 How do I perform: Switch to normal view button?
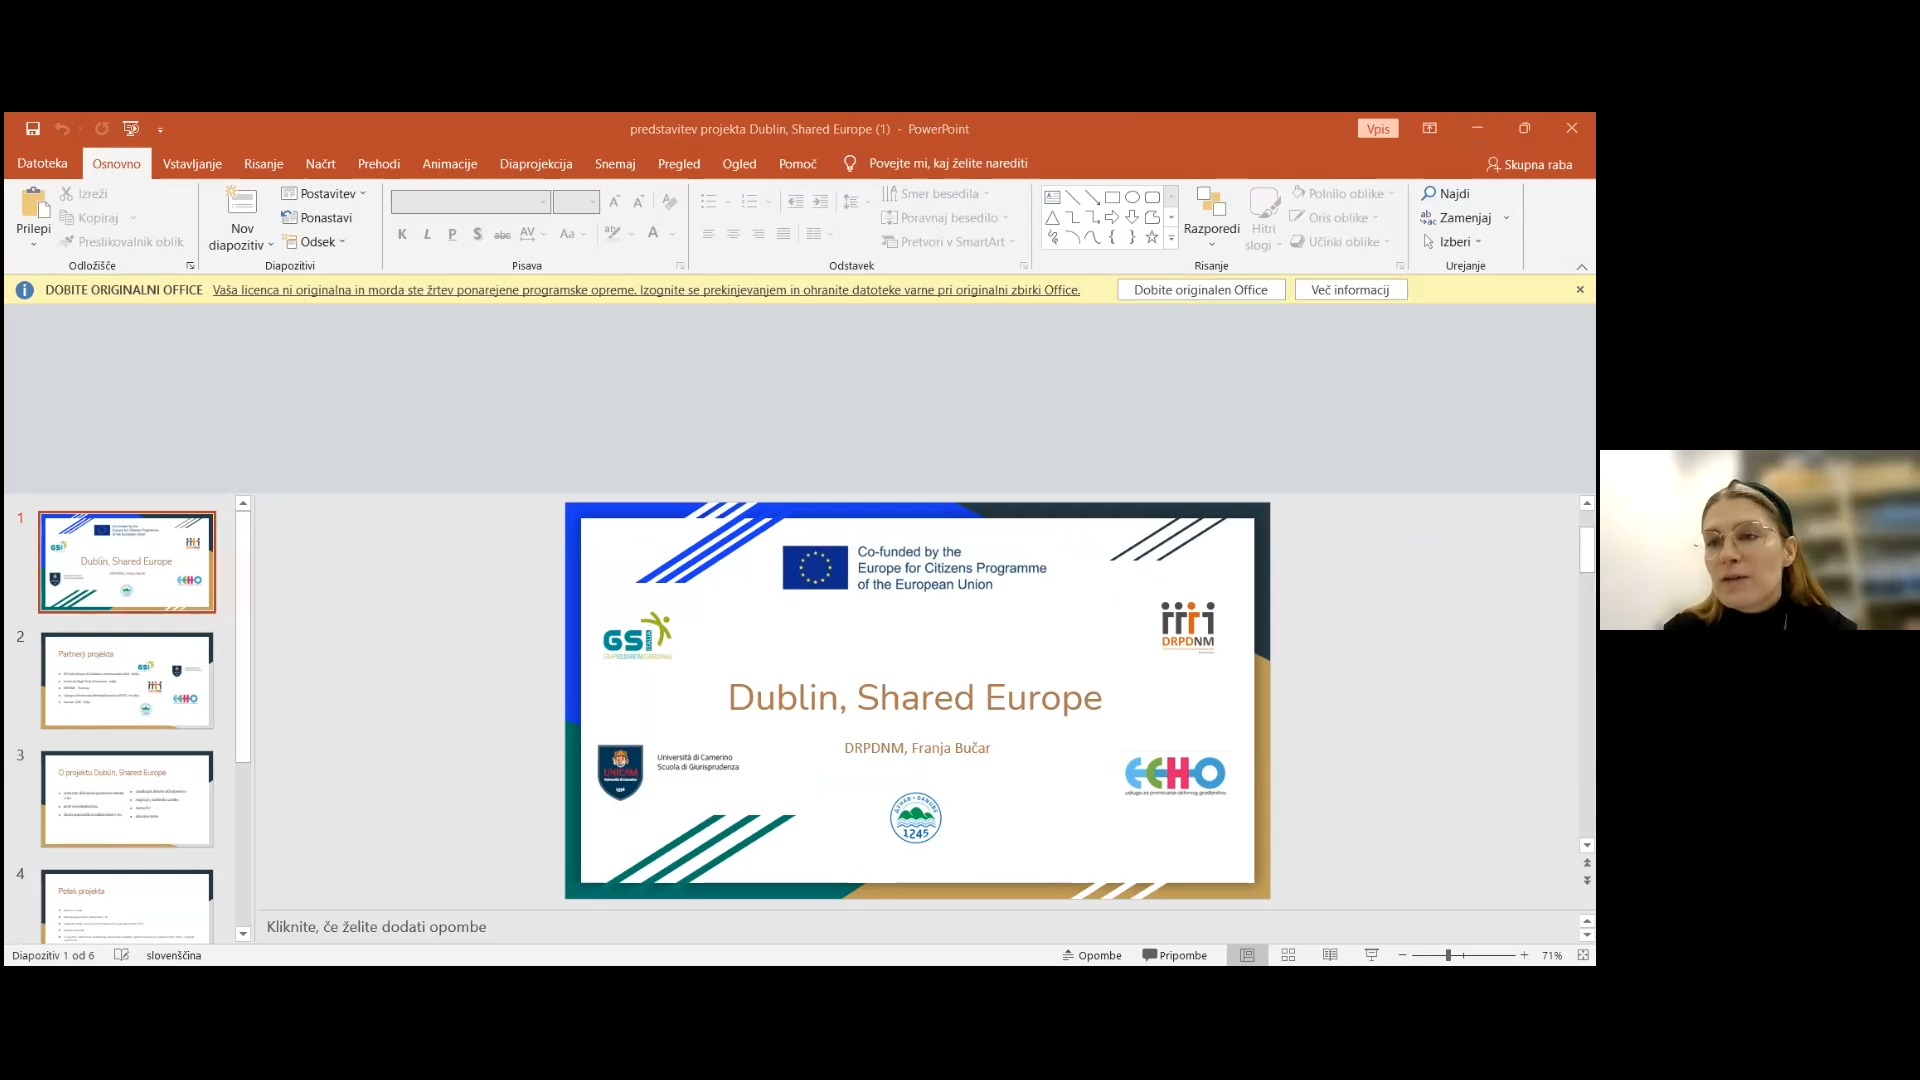pos(1247,956)
